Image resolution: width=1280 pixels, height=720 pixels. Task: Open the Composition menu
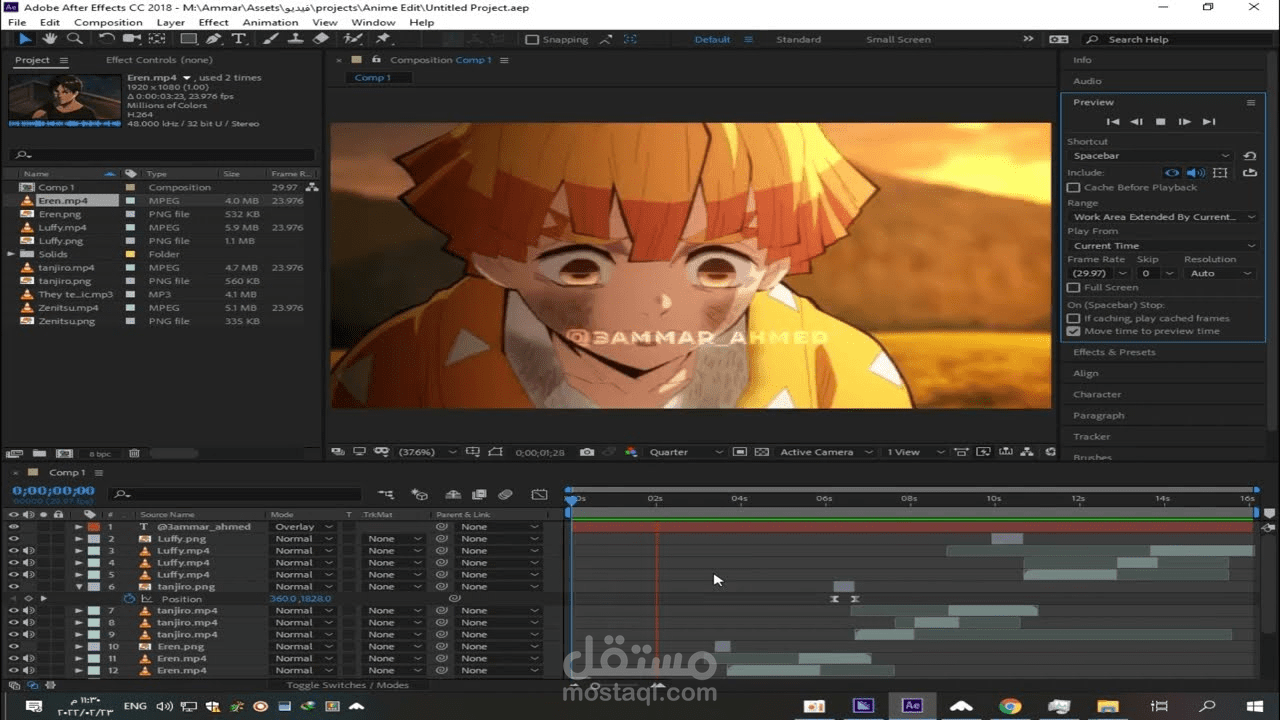(x=108, y=22)
